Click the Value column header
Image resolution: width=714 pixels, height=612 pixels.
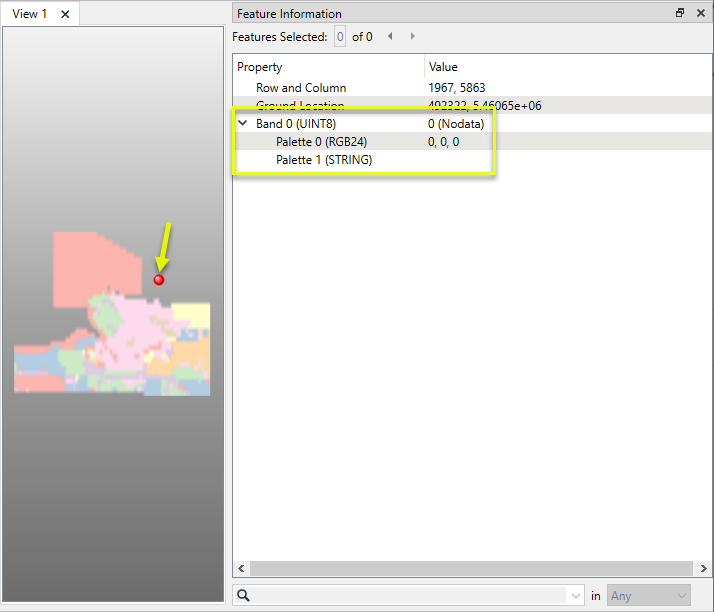click(560, 67)
